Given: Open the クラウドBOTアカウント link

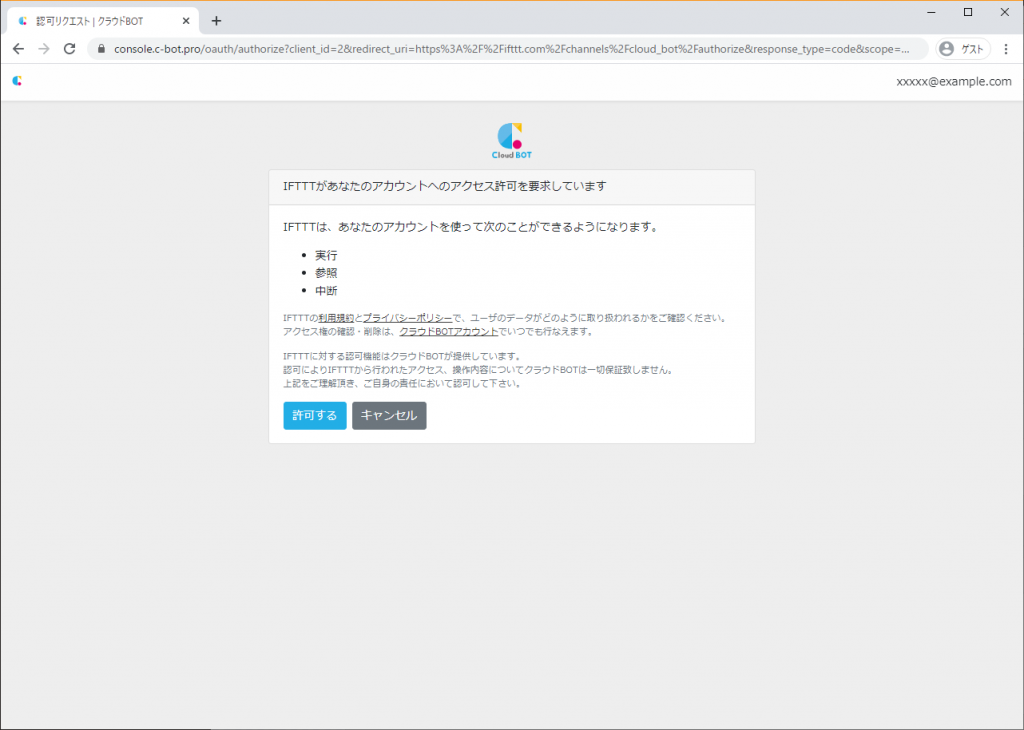Looking at the screenshot, I should click(449, 332).
